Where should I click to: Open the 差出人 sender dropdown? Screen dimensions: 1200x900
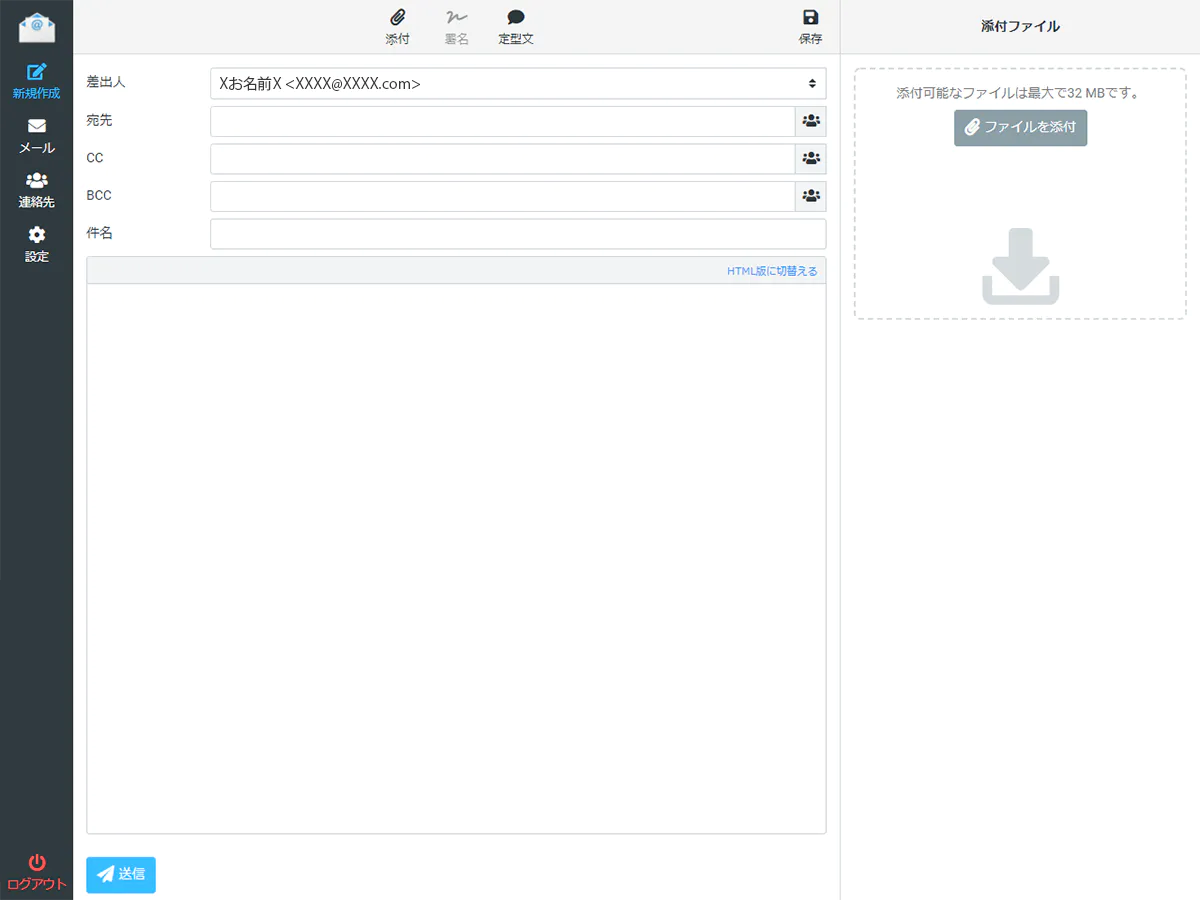click(518, 84)
